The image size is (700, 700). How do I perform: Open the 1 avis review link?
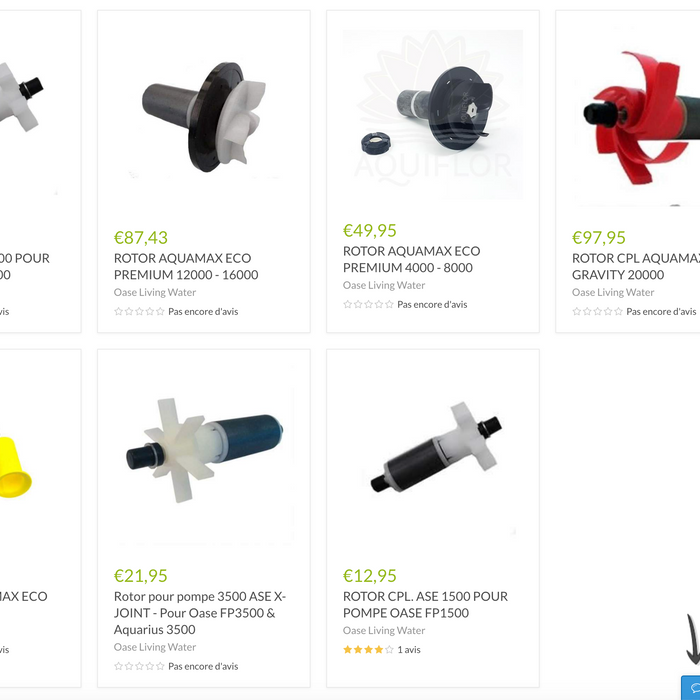click(x=409, y=650)
